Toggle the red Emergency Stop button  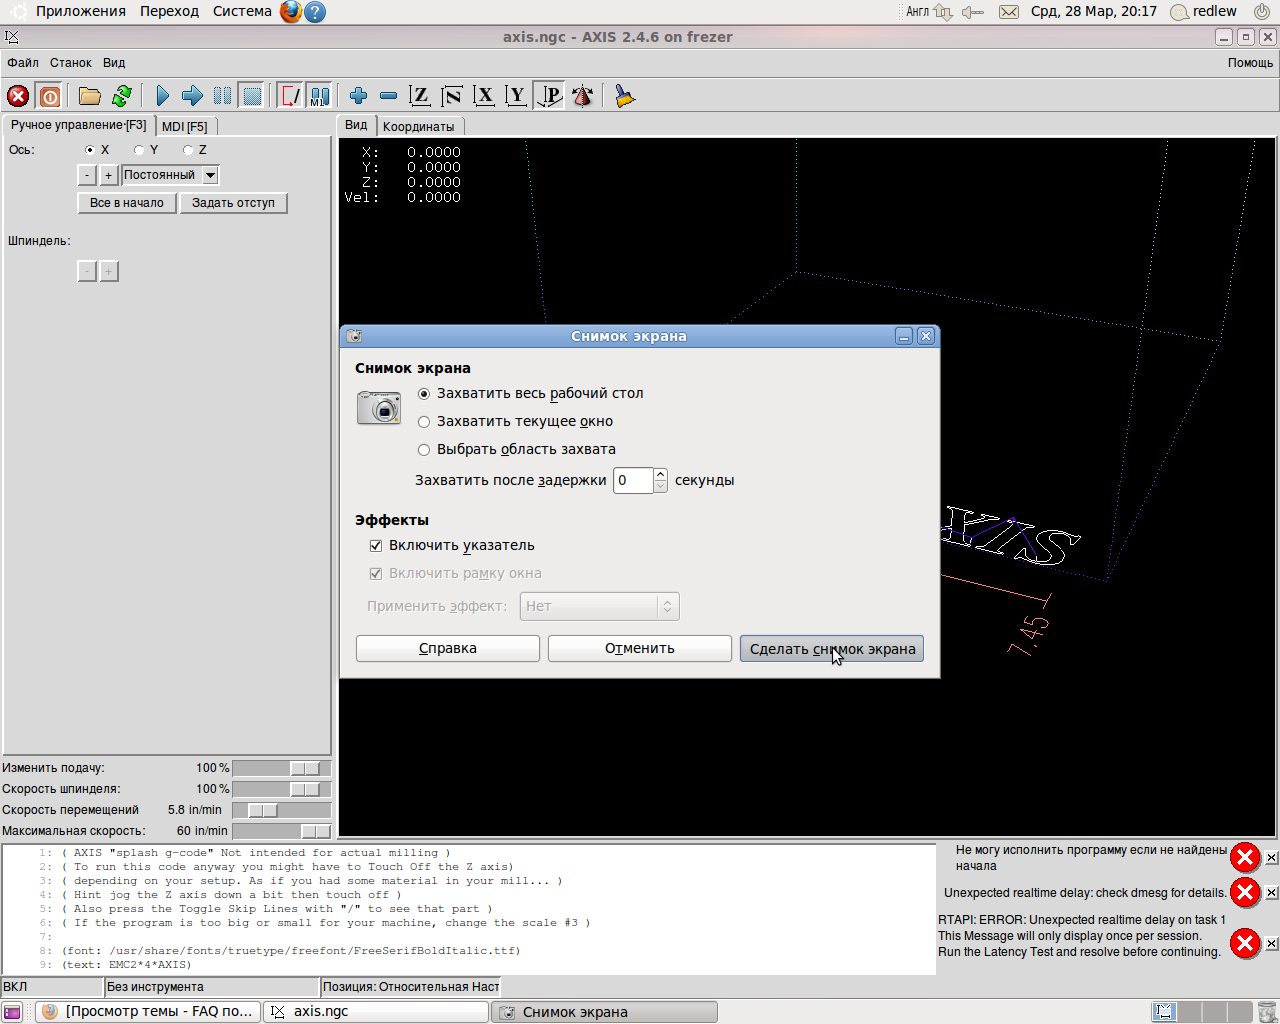click(x=18, y=96)
